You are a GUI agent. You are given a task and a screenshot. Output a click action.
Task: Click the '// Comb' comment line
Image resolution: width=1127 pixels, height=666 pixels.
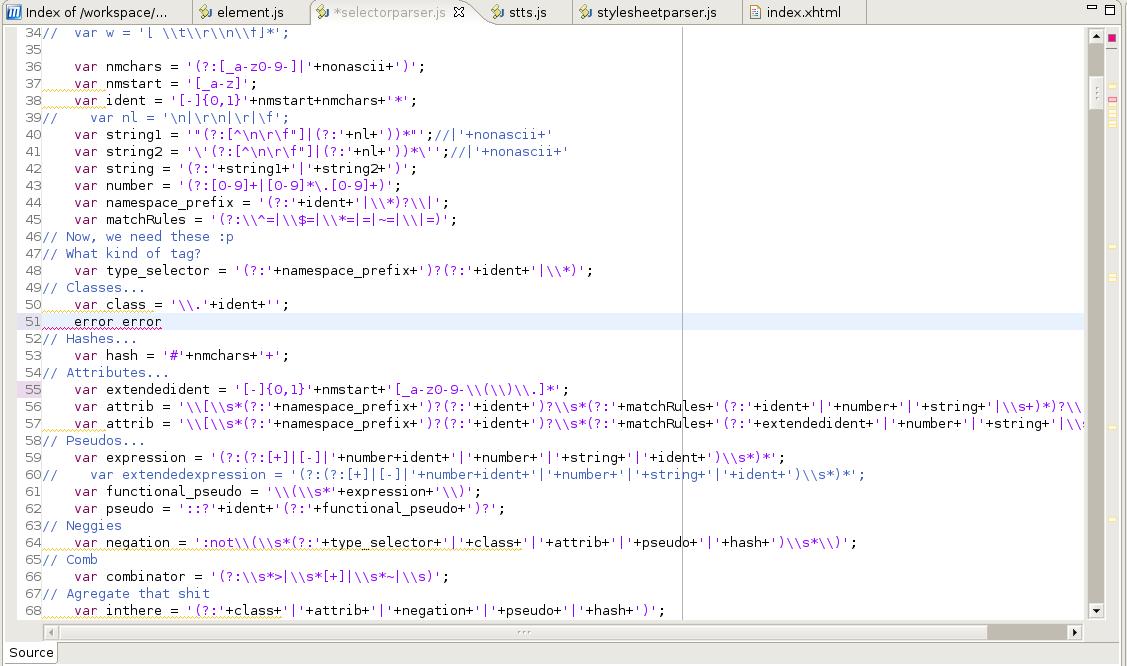[70, 560]
